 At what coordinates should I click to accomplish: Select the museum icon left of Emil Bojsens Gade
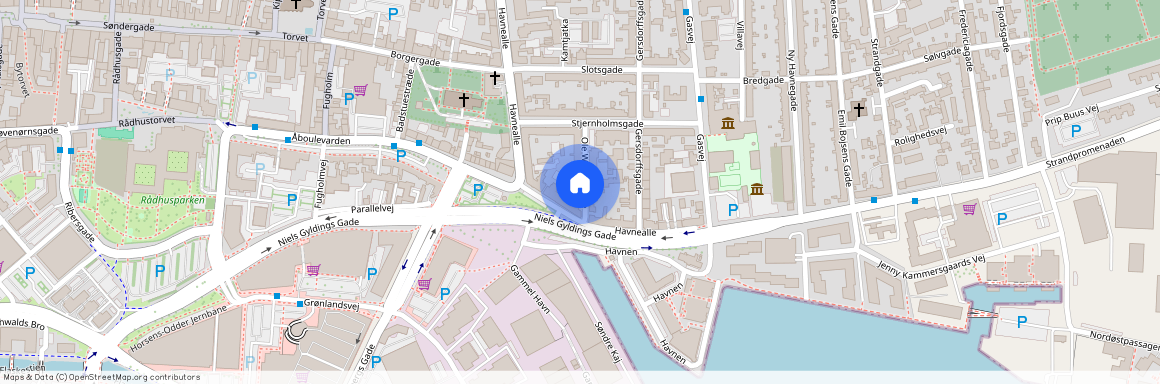pyautogui.click(x=756, y=189)
